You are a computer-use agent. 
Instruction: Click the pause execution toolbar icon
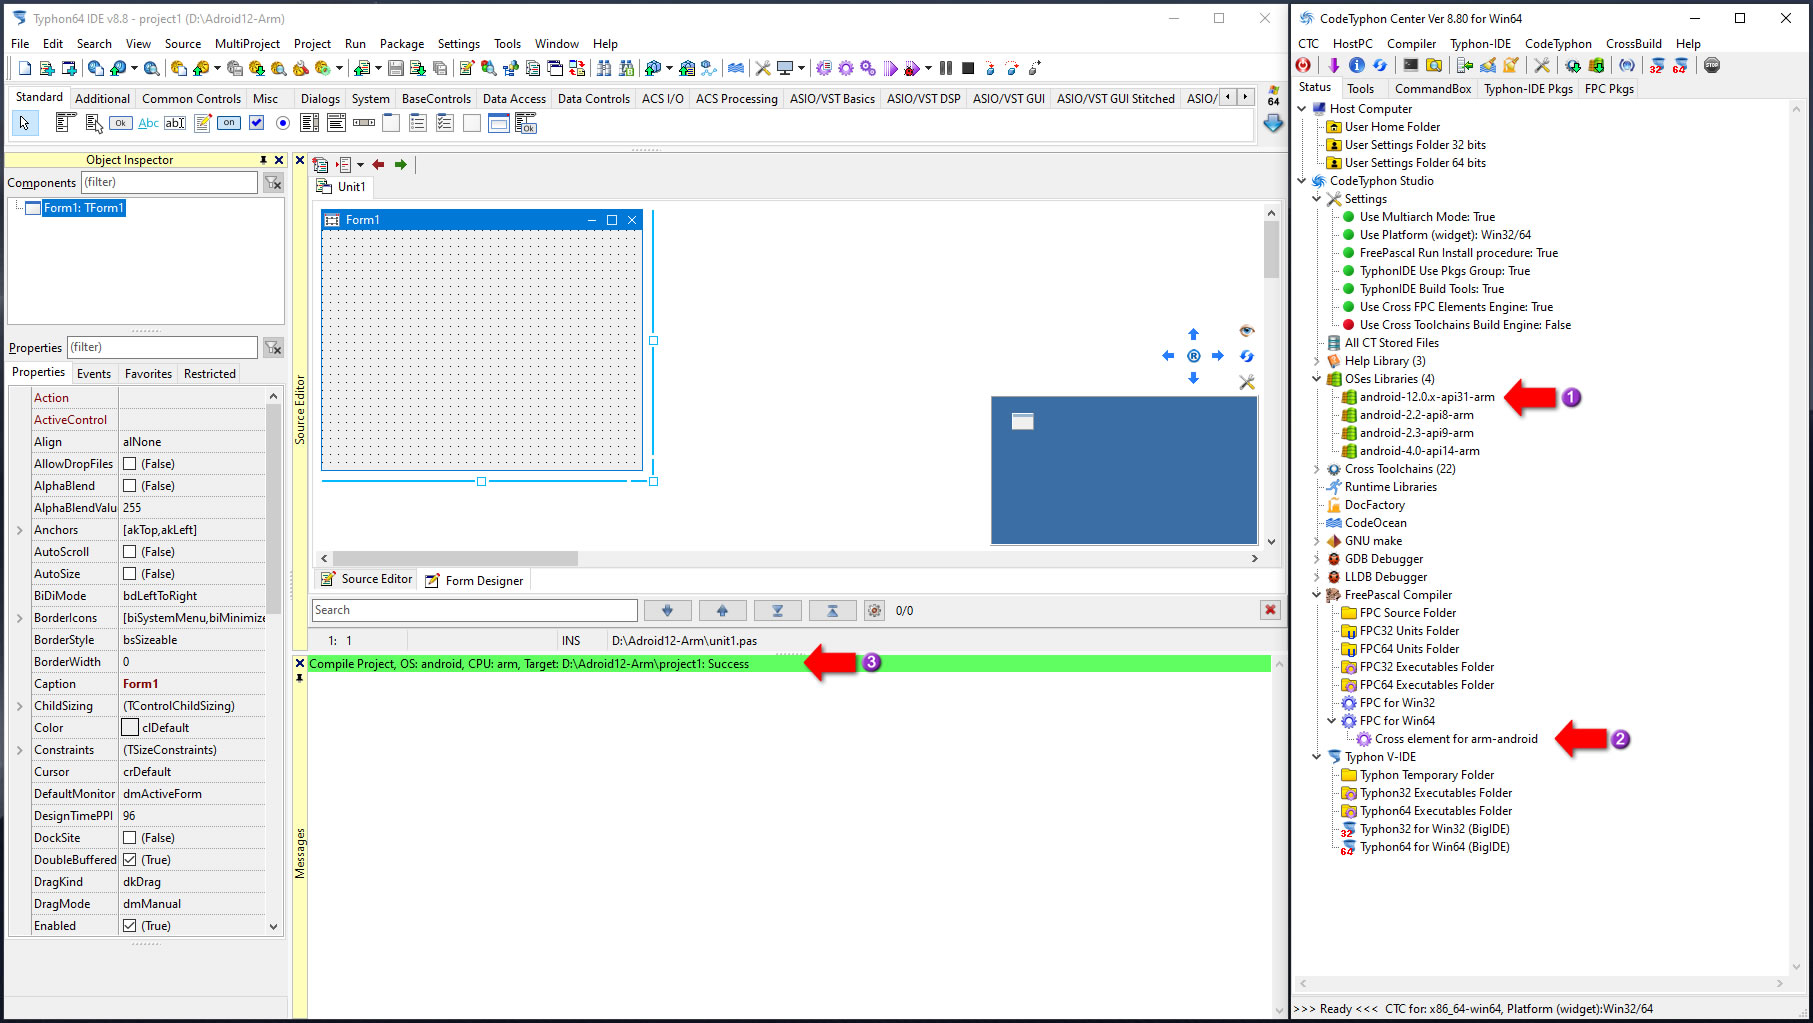click(x=946, y=68)
